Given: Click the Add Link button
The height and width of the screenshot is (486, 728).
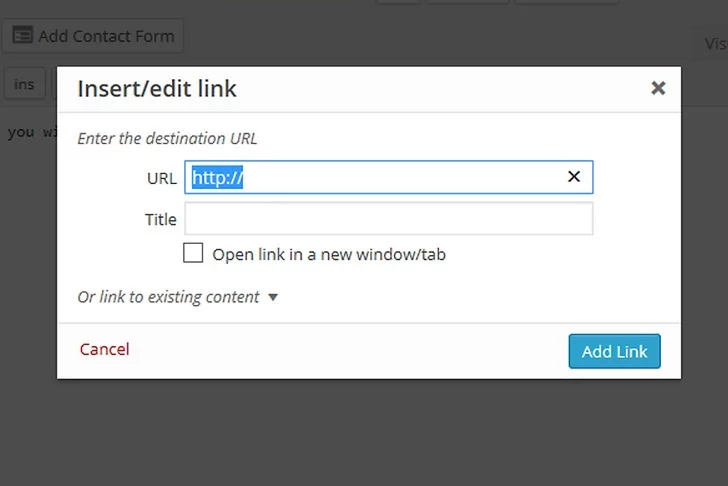Looking at the screenshot, I should [614, 351].
